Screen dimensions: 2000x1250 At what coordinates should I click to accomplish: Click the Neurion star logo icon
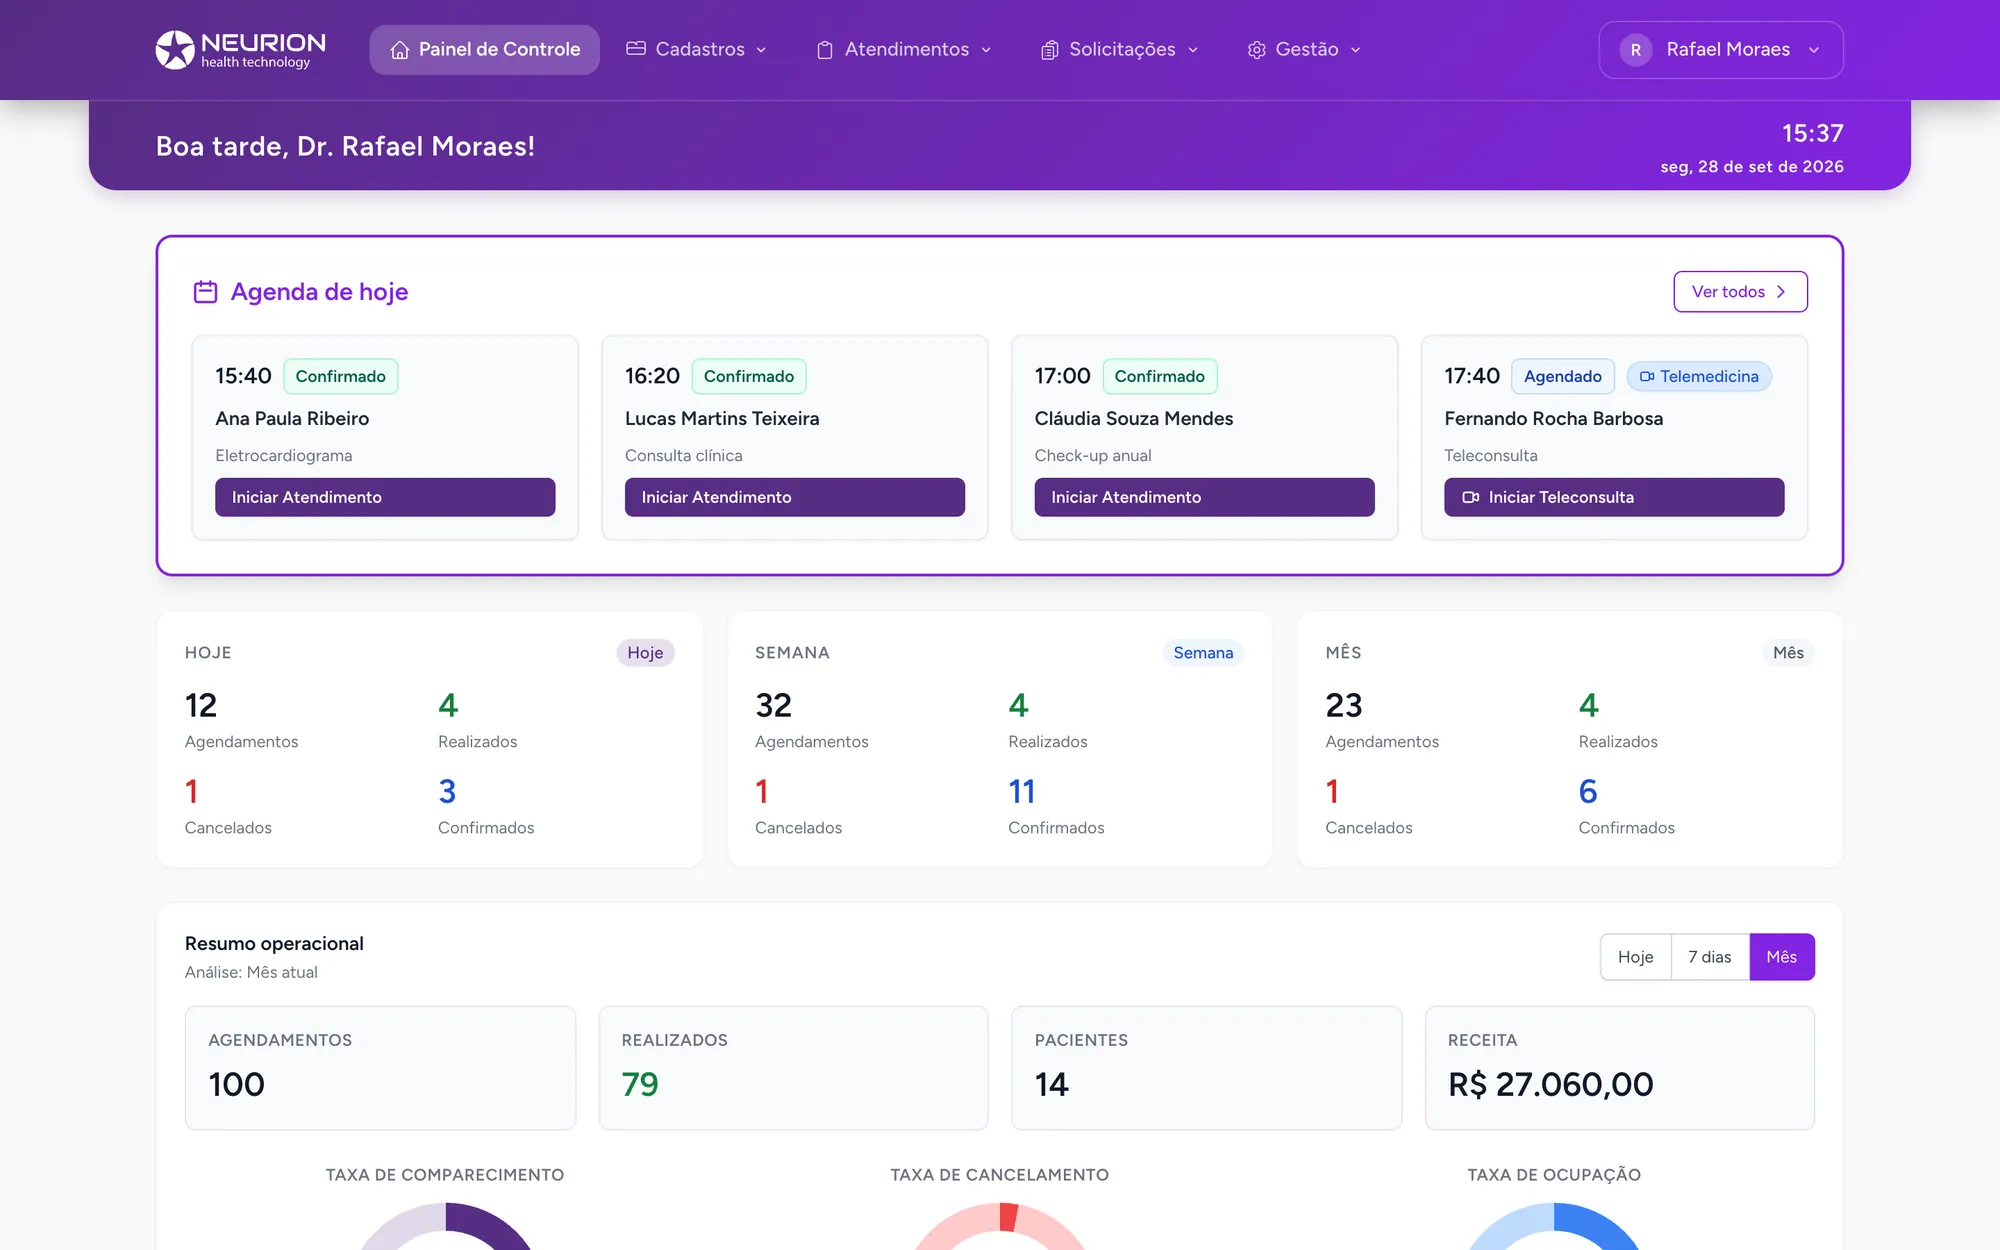(x=175, y=50)
